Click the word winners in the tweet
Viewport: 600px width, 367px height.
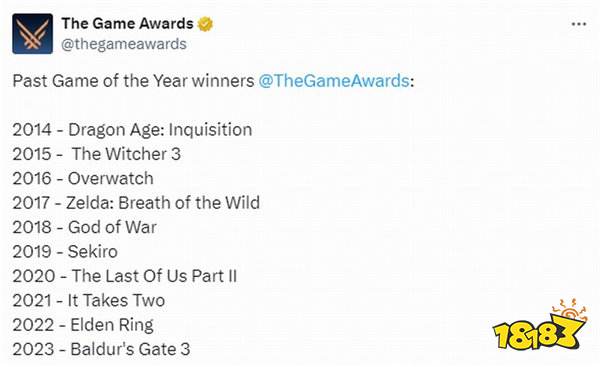click(223, 81)
